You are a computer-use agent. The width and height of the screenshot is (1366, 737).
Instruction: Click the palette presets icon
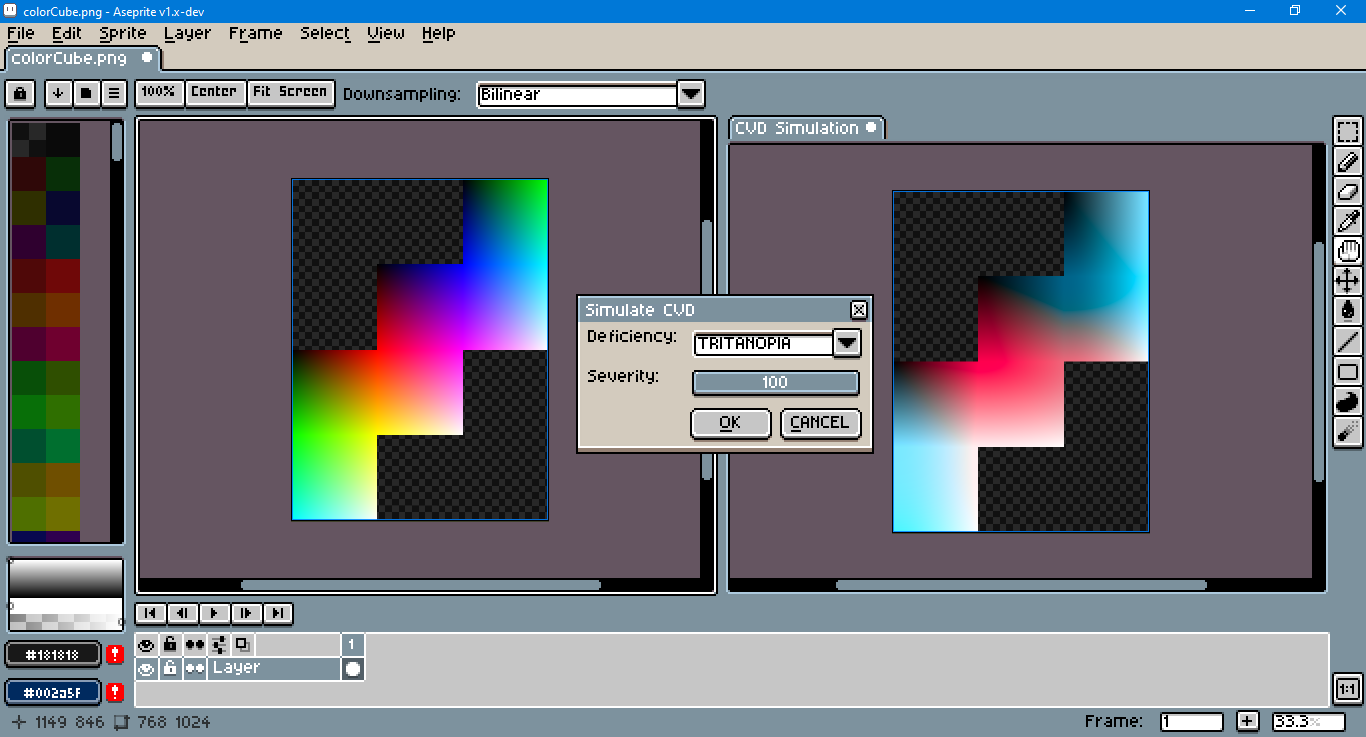(86, 94)
